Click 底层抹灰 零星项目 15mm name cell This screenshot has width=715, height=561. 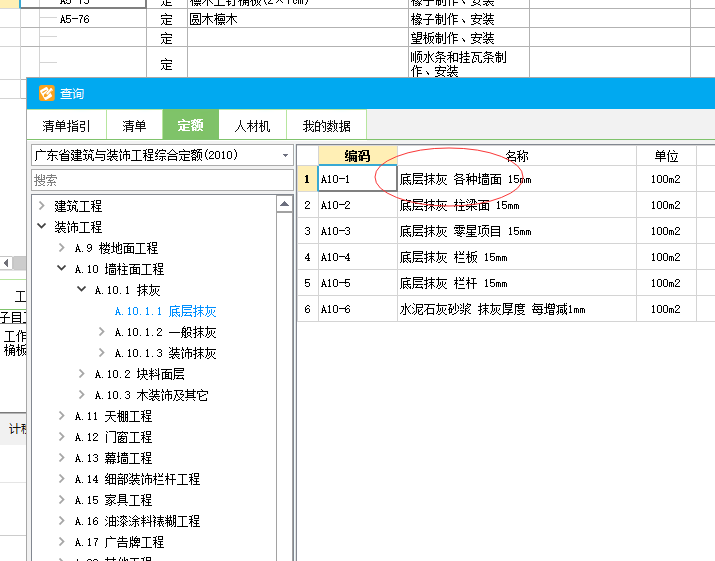point(517,231)
